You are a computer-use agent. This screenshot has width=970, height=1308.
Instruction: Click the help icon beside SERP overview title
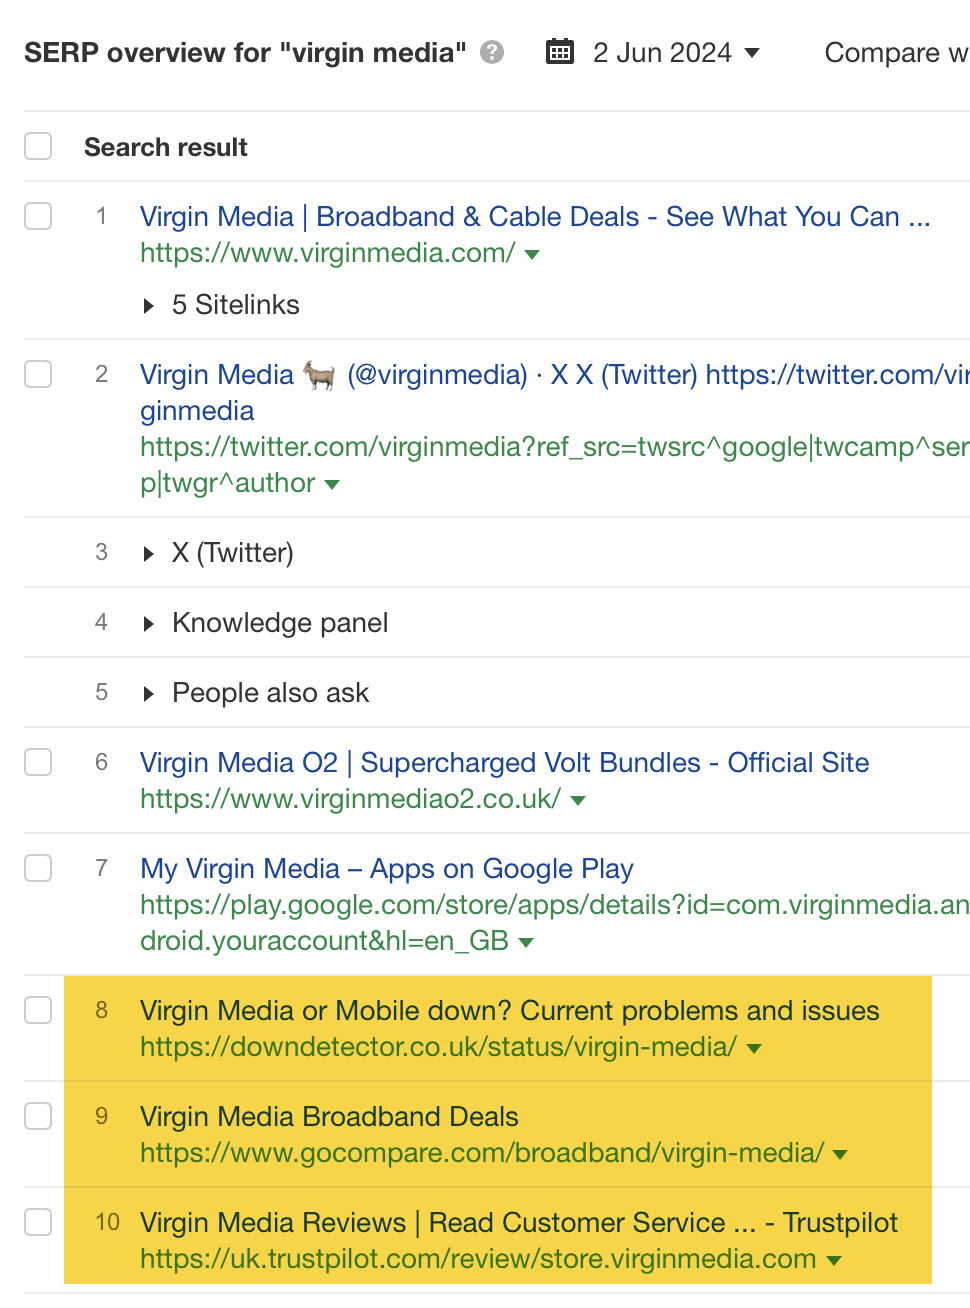(x=491, y=53)
